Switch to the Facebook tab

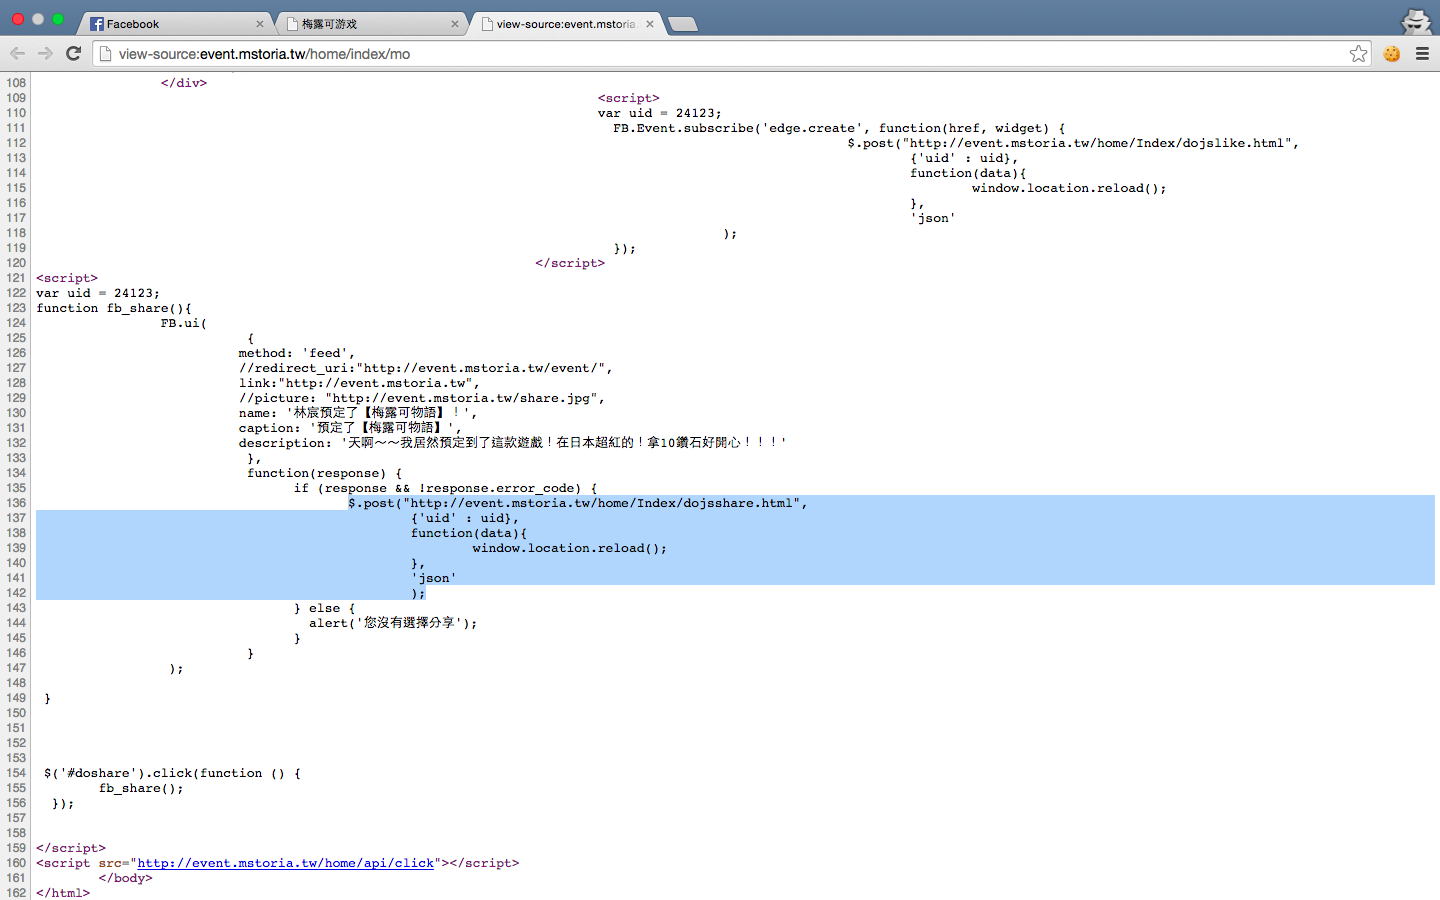point(175,24)
